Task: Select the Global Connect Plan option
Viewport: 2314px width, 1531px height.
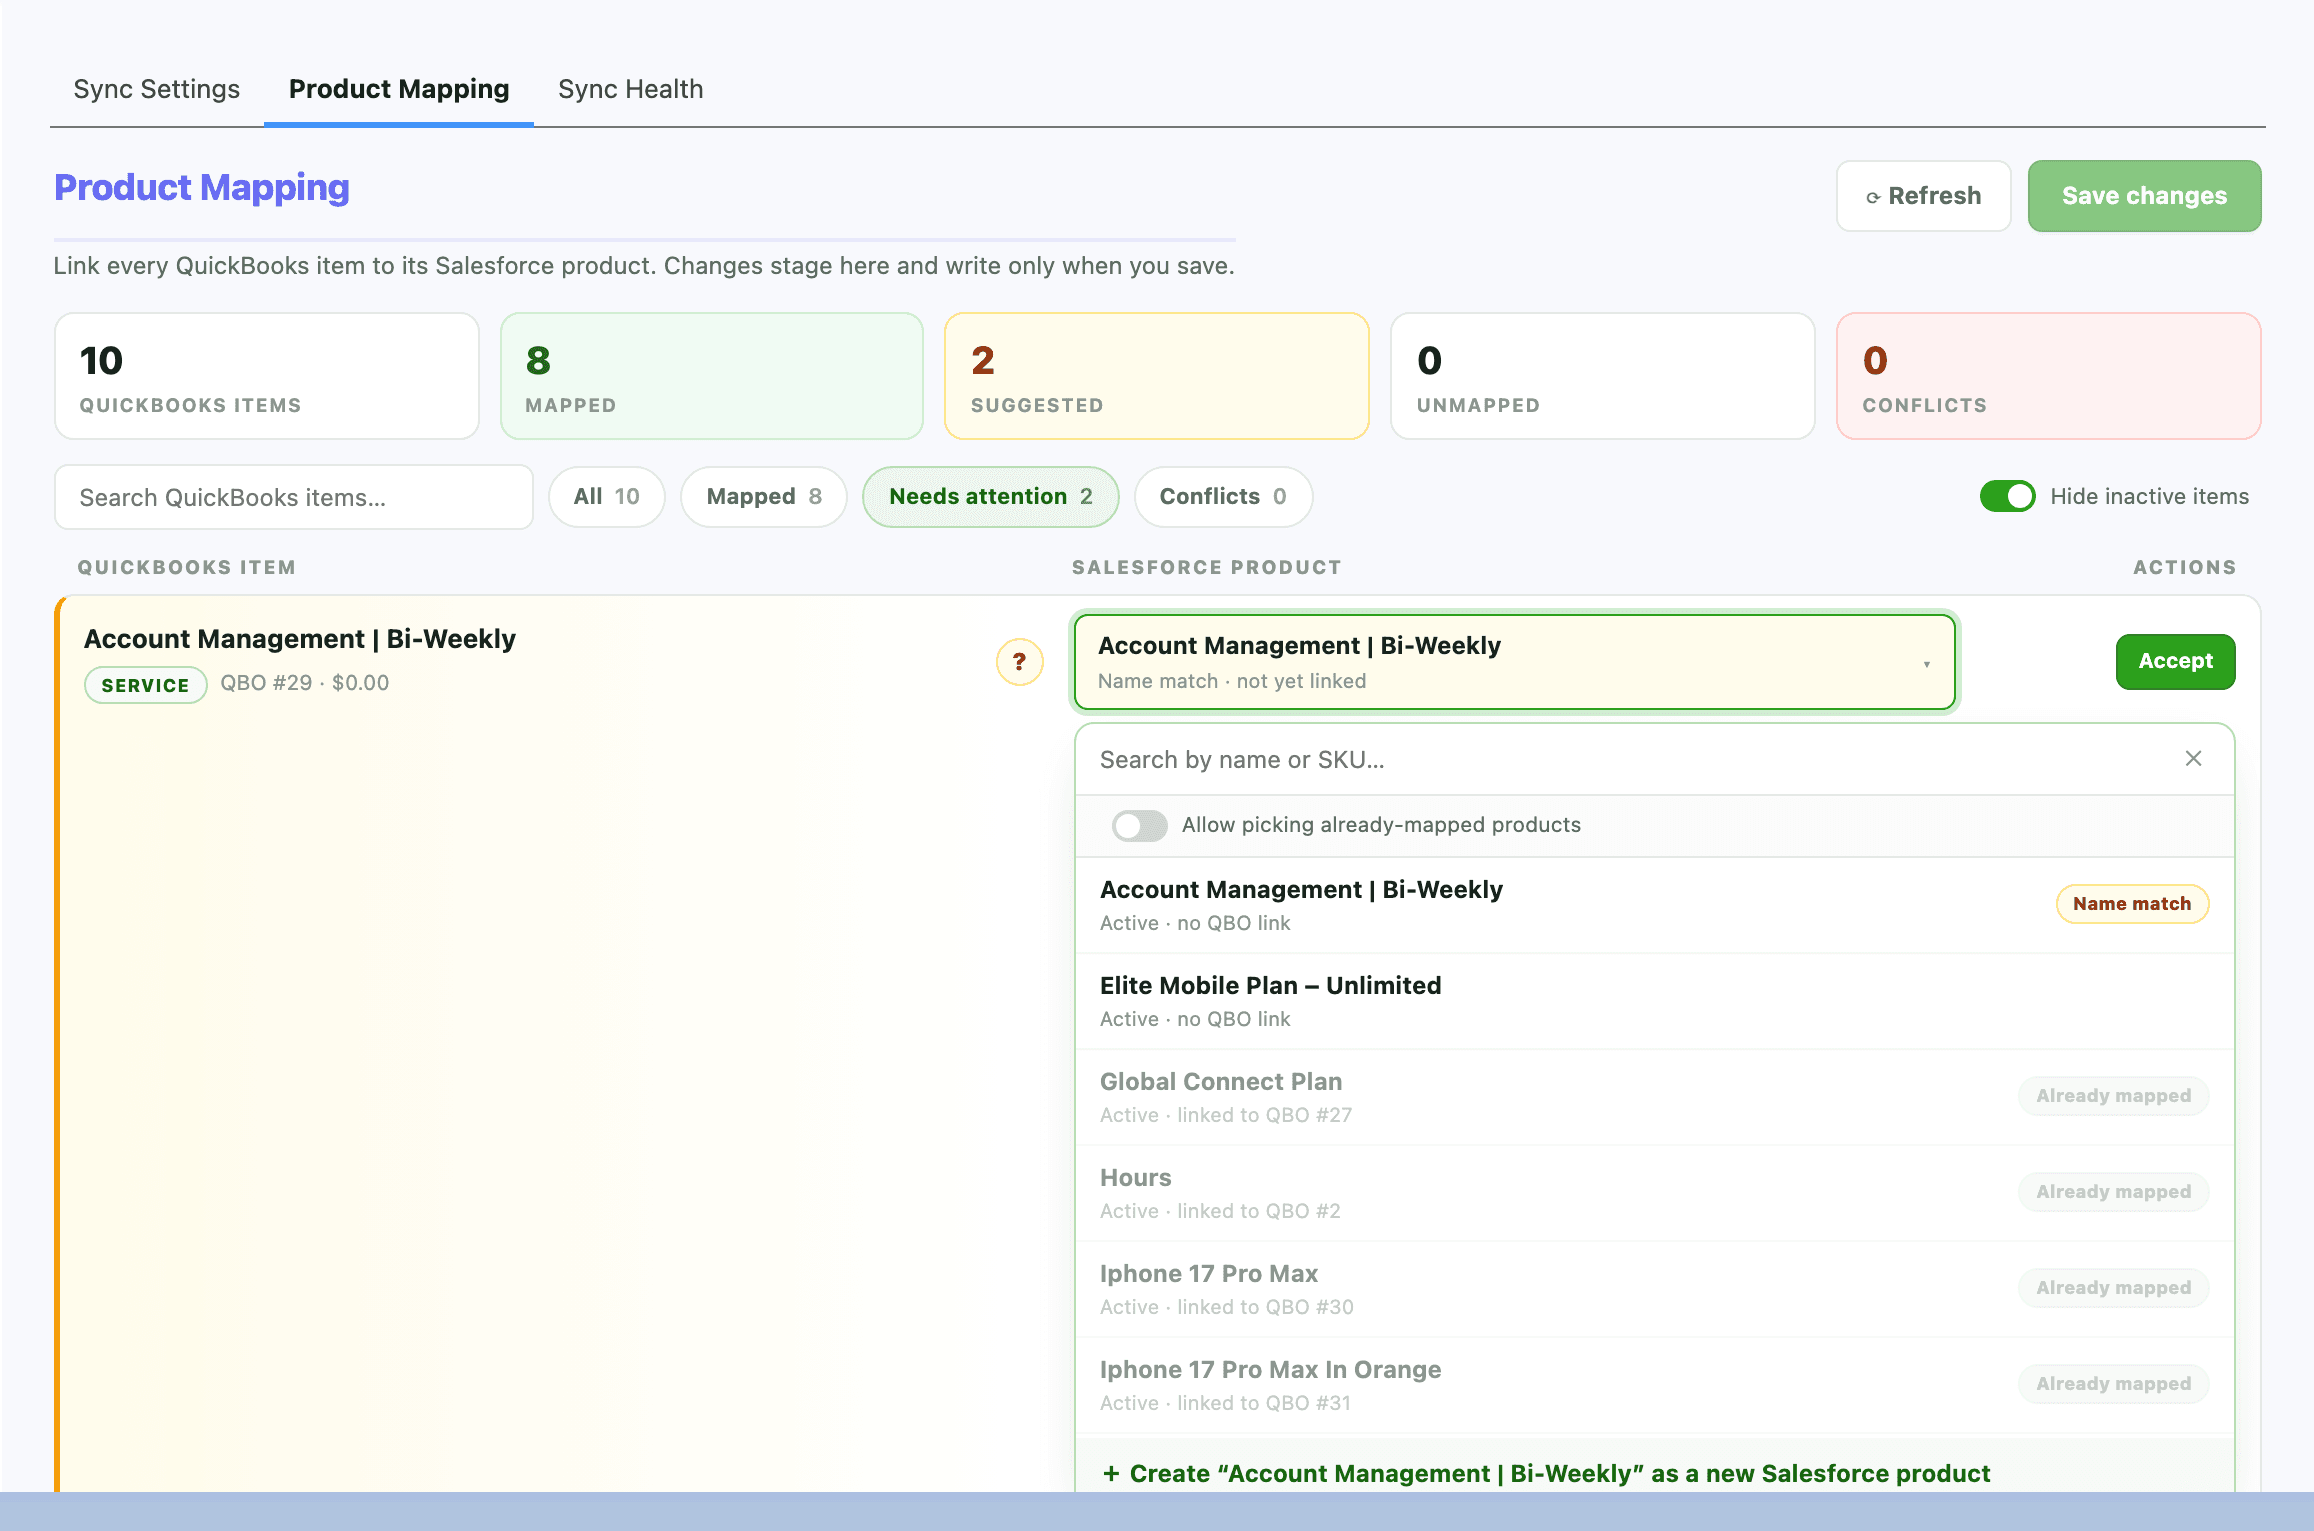Action: (x=1654, y=1097)
